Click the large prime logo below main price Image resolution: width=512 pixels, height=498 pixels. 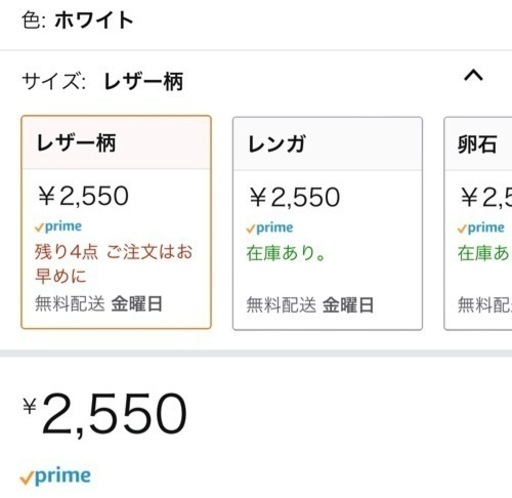coord(55,476)
